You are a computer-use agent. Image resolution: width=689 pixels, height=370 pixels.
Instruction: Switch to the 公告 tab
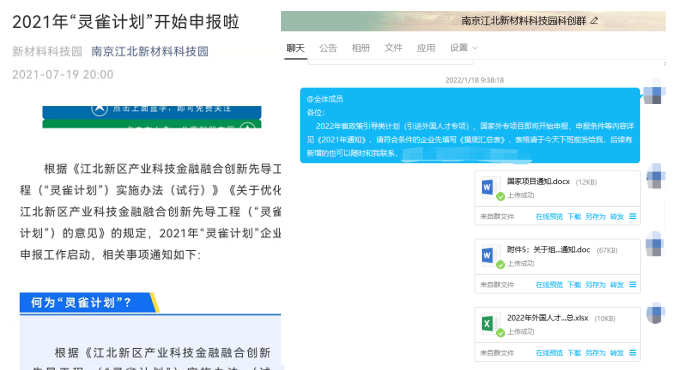(328, 48)
